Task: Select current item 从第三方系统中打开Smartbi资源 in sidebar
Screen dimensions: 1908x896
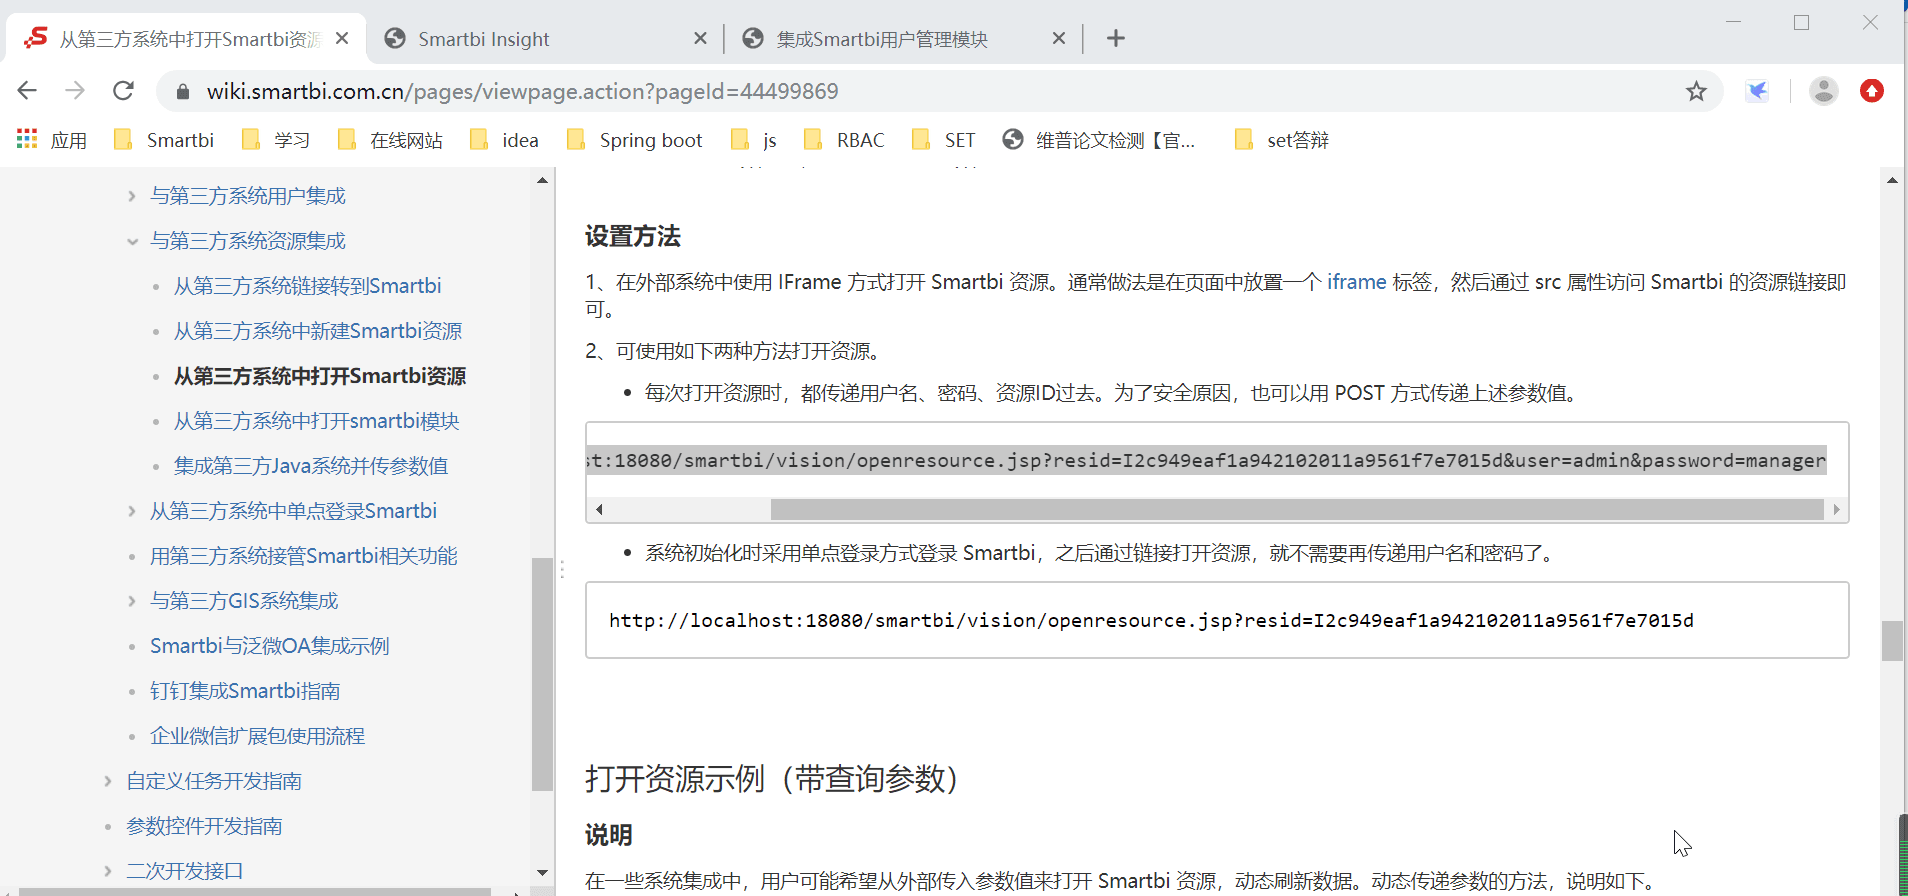Action: tap(320, 376)
